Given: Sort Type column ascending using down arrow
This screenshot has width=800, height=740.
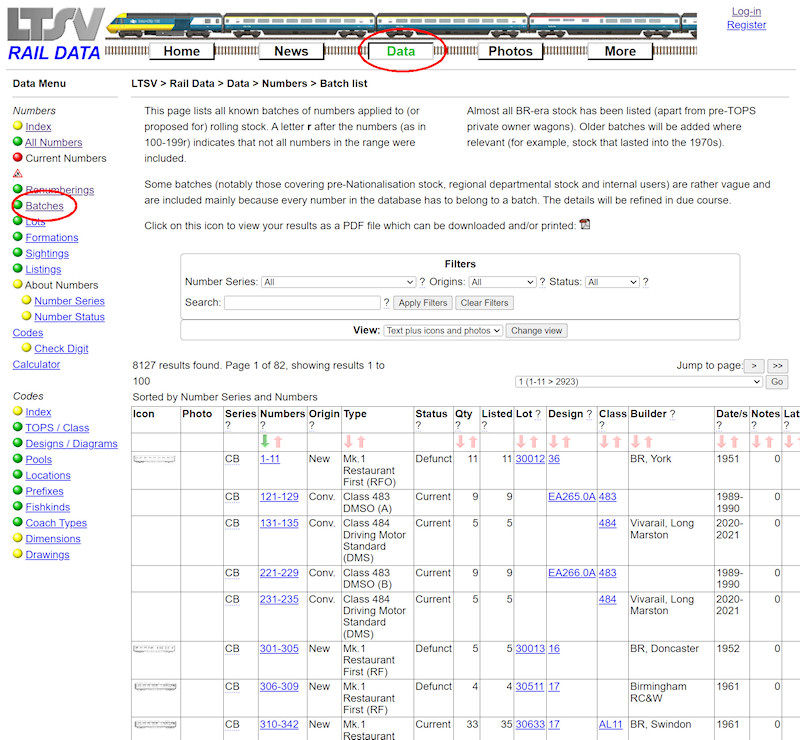Looking at the screenshot, I should tap(349, 441).
